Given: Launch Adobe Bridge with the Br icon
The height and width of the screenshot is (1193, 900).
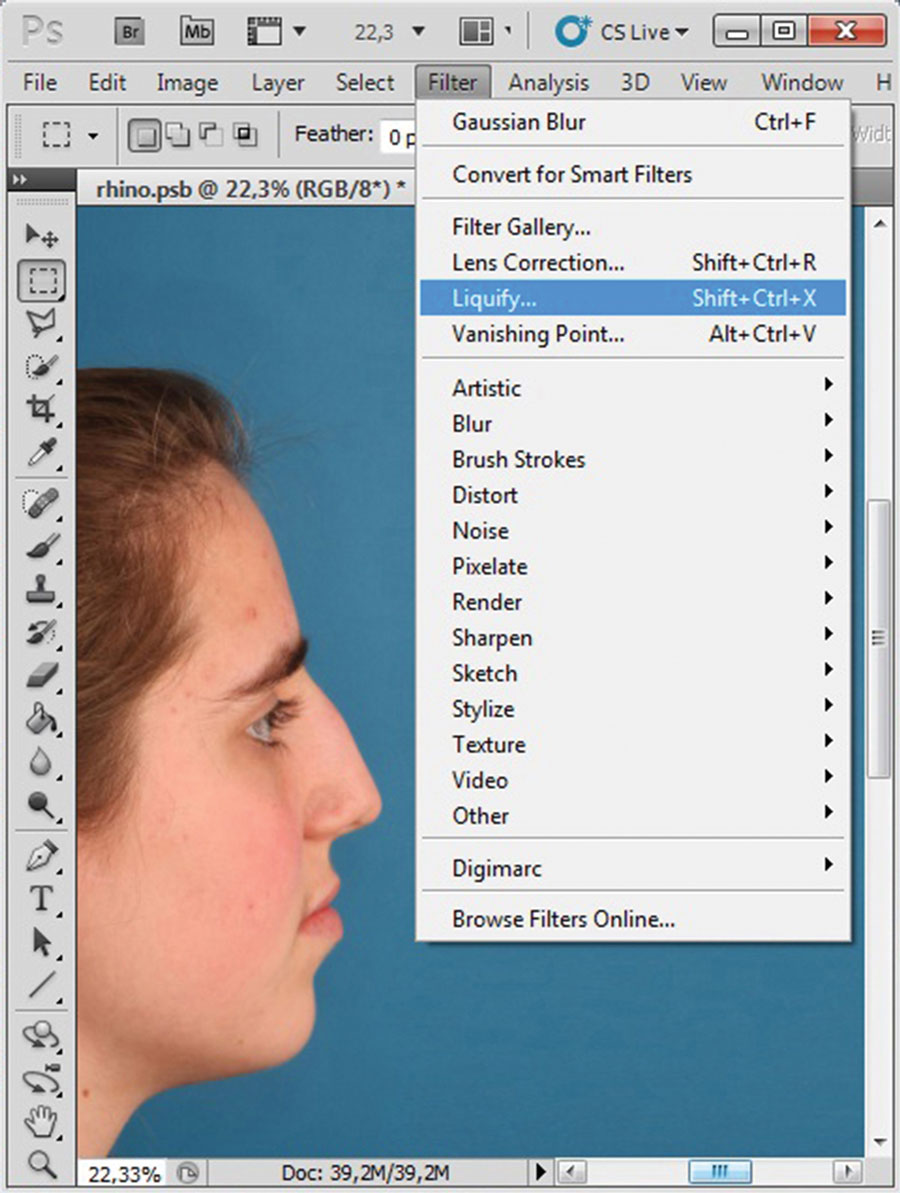Looking at the screenshot, I should [x=130, y=32].
